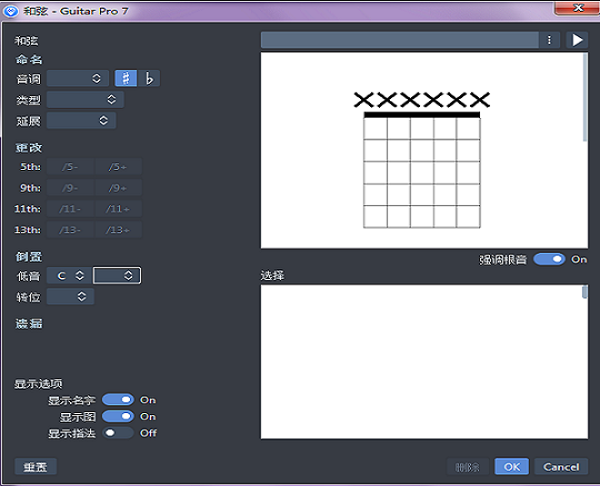
Task: Expand the 转位 inversion dropdown
Action: pos(70,297)
